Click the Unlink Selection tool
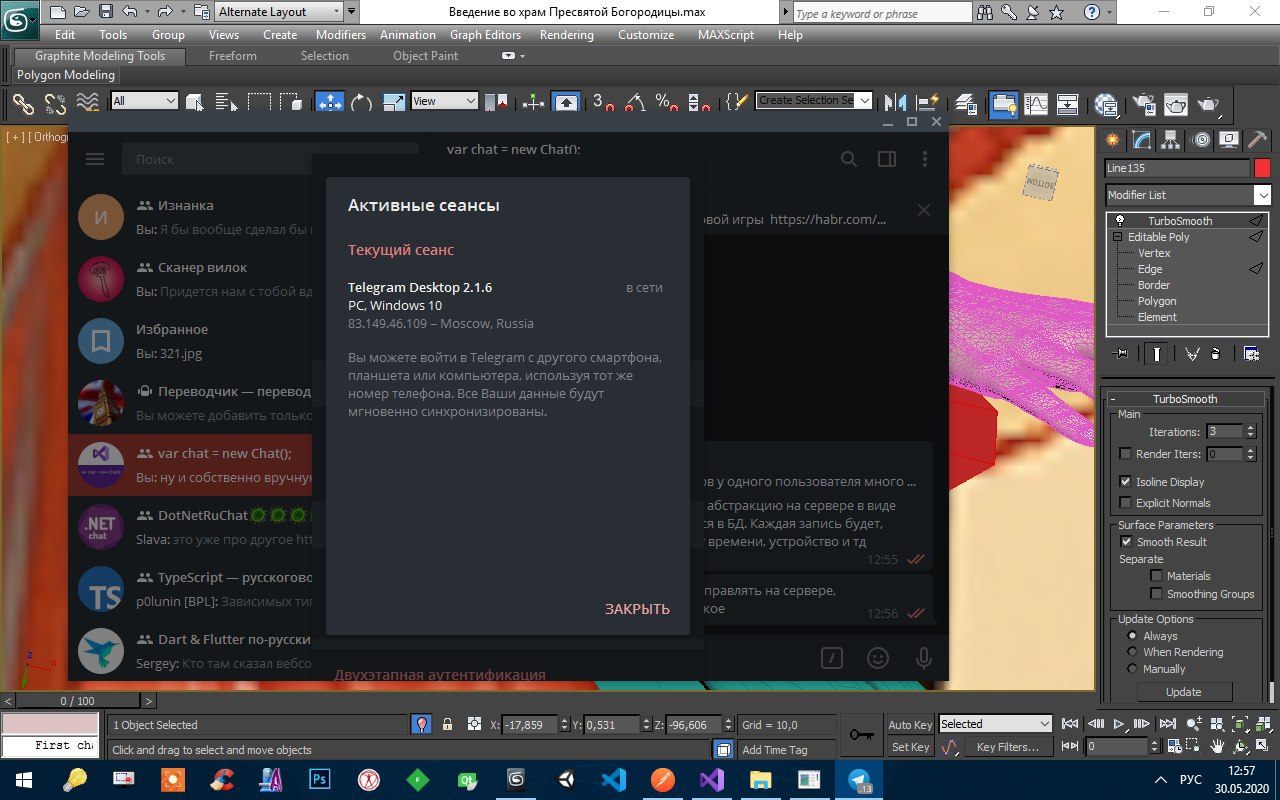 coord(55,102)
